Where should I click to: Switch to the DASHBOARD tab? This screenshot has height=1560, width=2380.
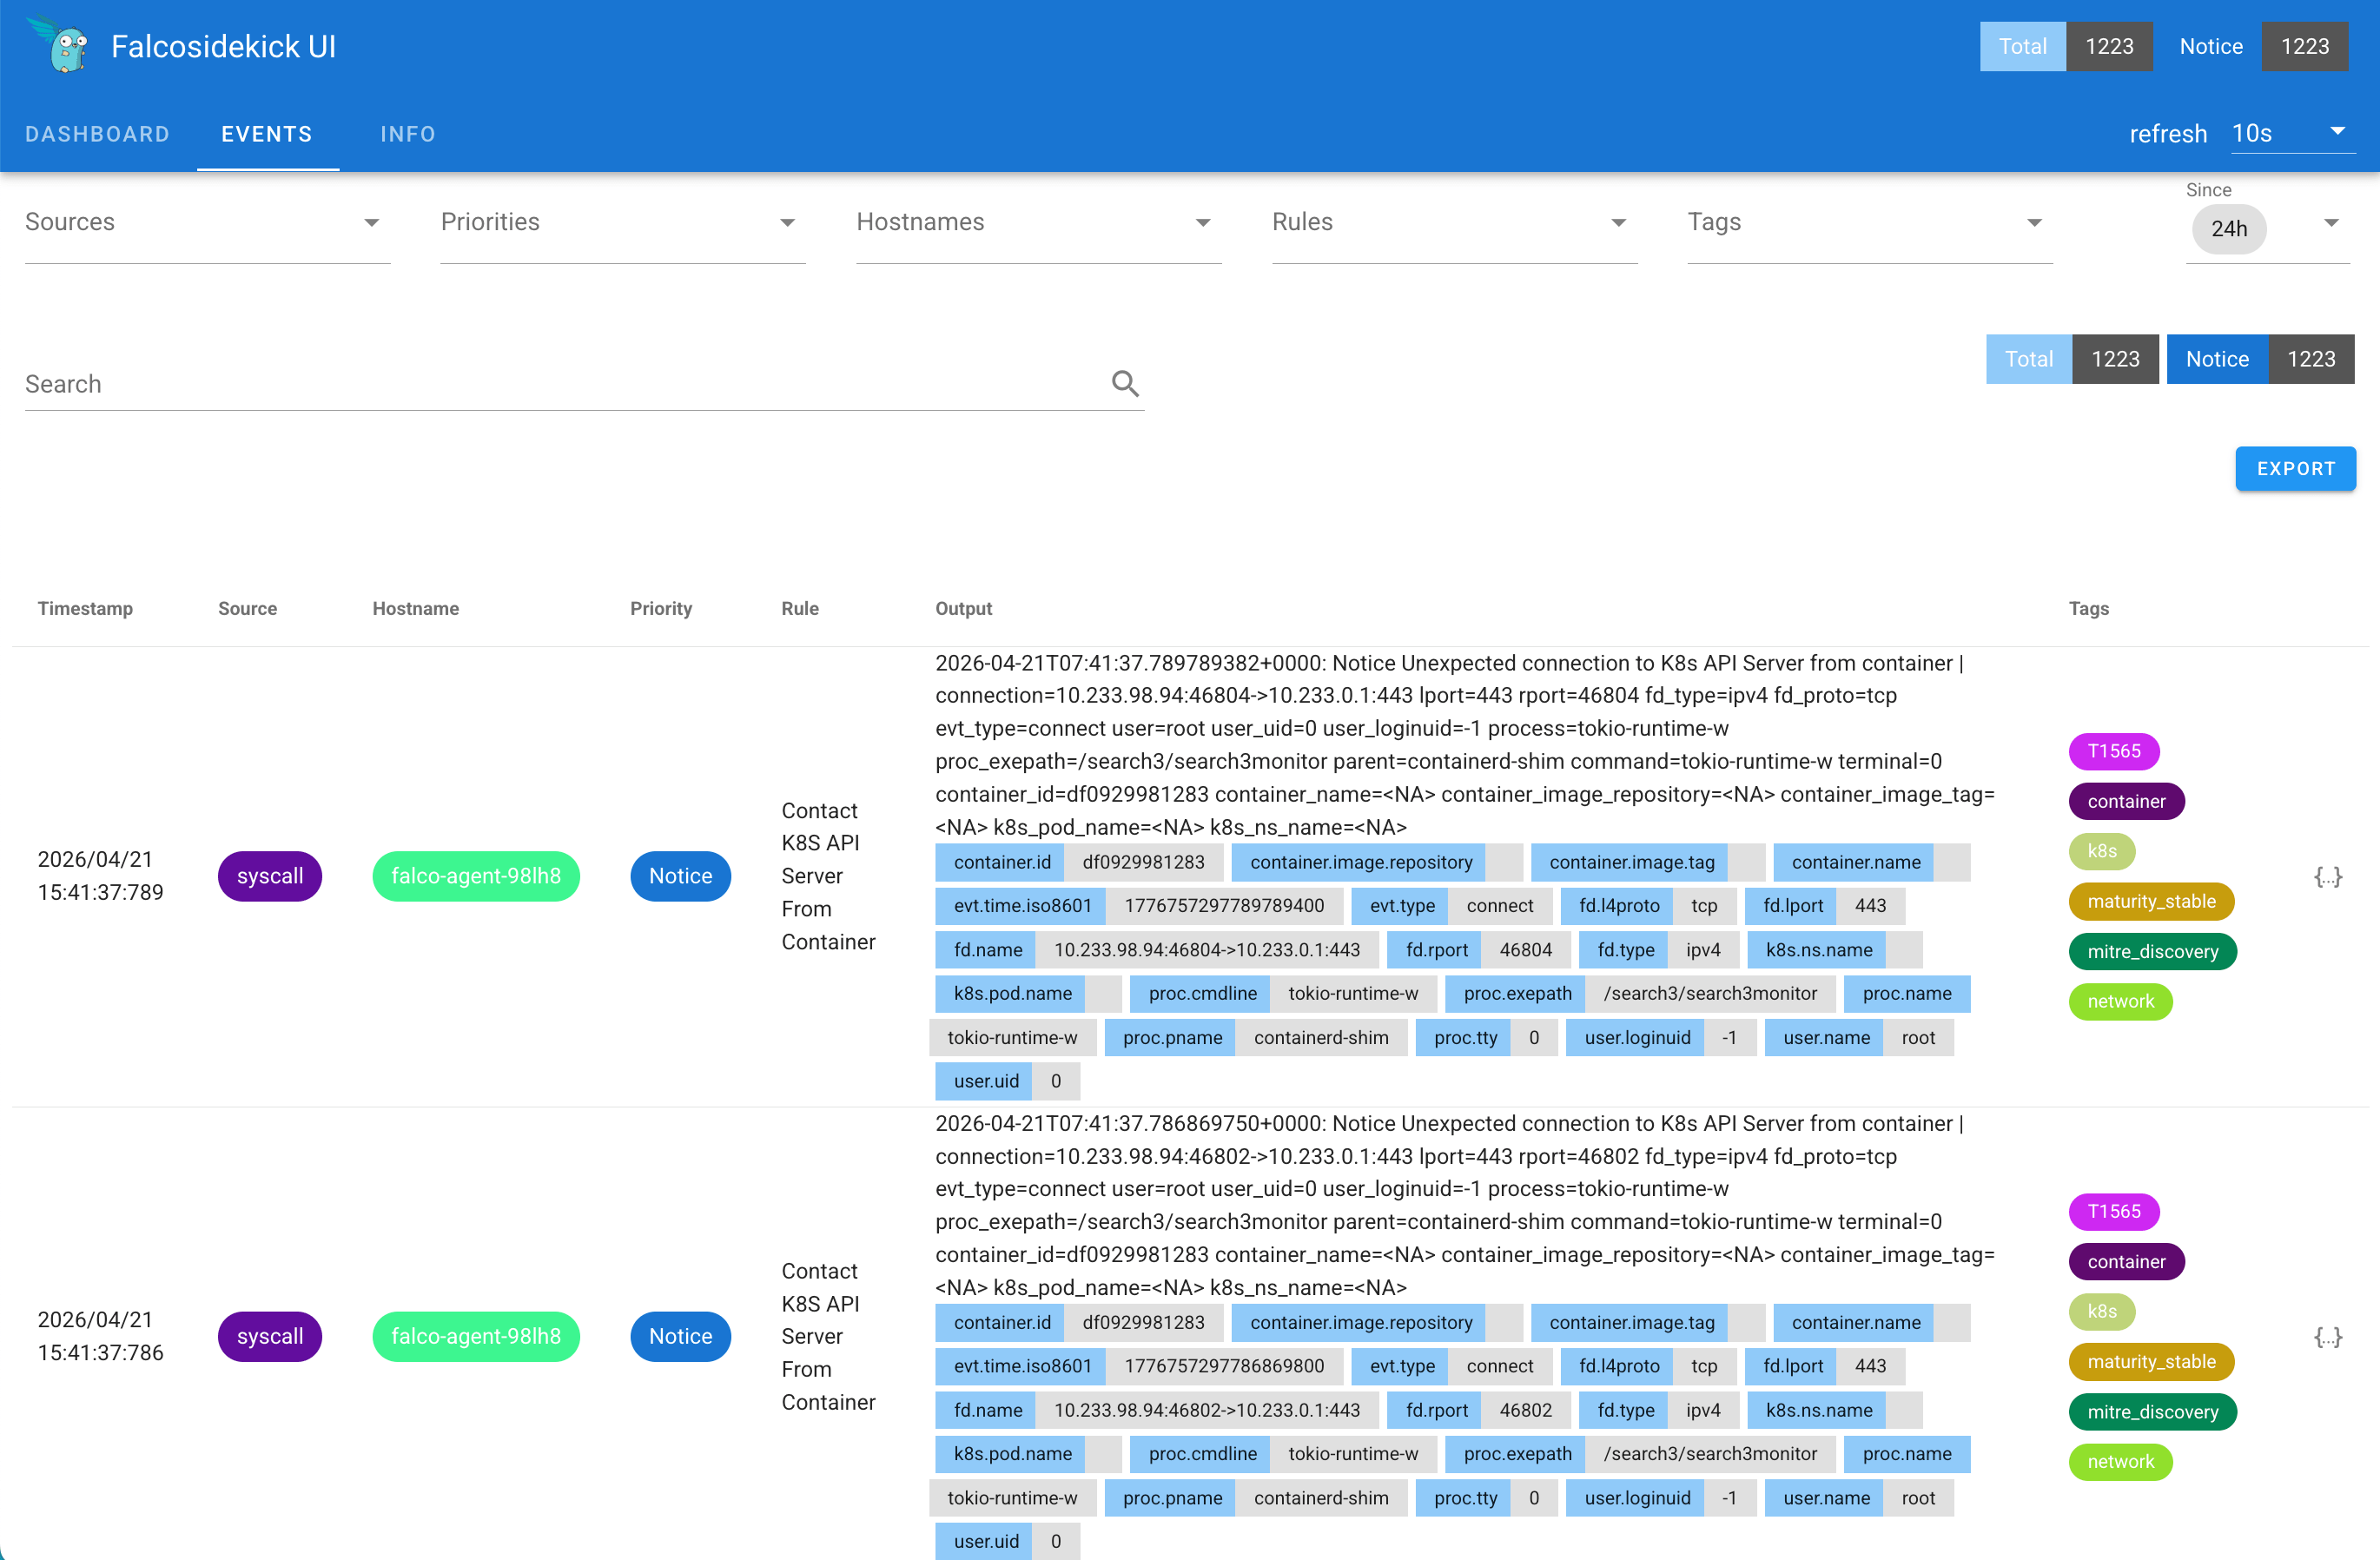click(x=97, y=134)
